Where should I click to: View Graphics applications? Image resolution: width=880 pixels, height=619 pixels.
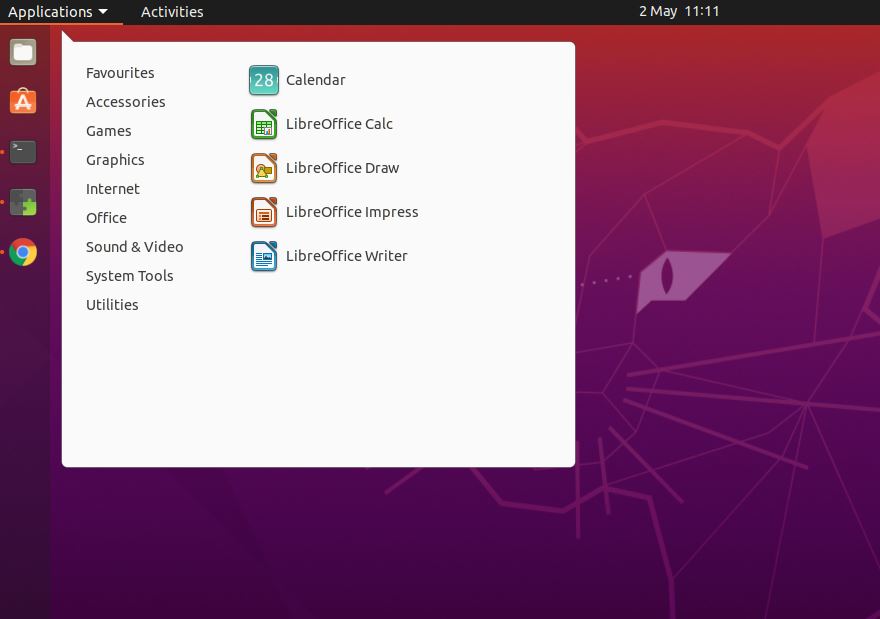click(115, 159)
